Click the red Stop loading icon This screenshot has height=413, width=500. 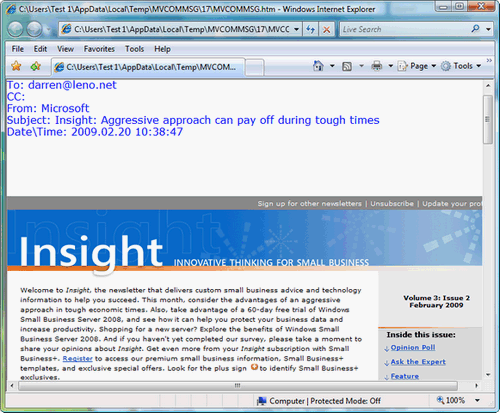coord(327,29)
